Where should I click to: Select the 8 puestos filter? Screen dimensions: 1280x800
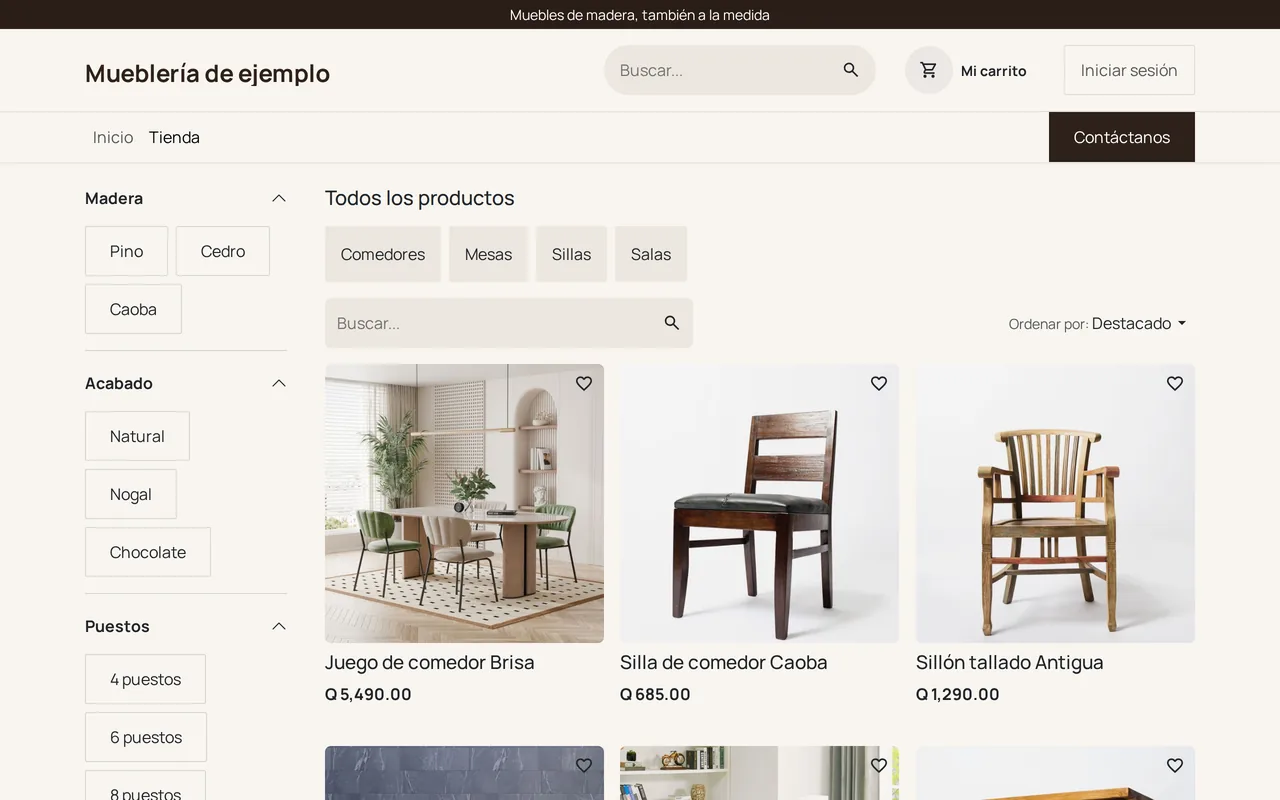pos(145,786)
